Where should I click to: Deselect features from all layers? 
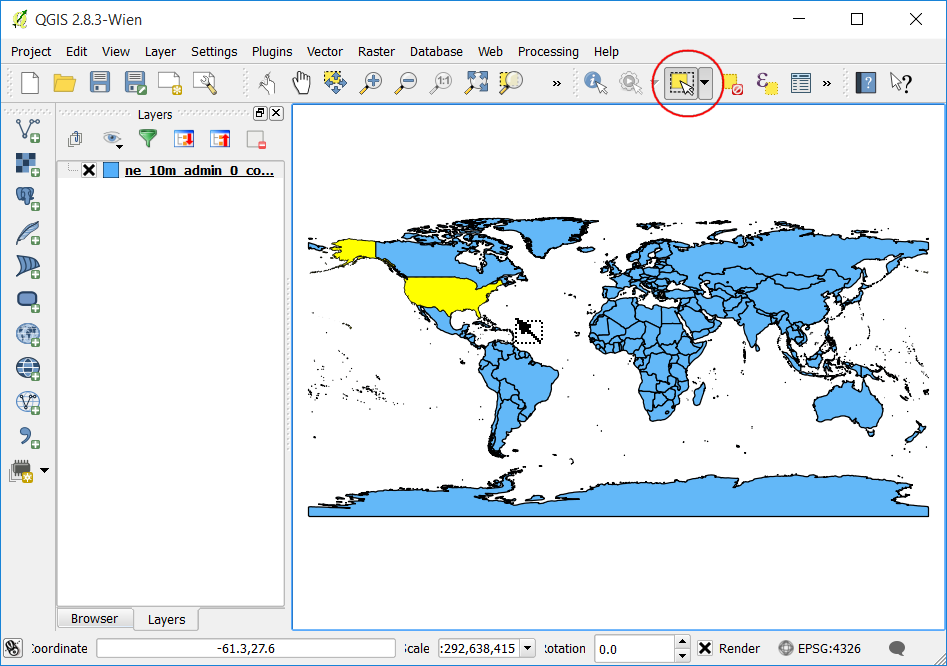[733, 83]
